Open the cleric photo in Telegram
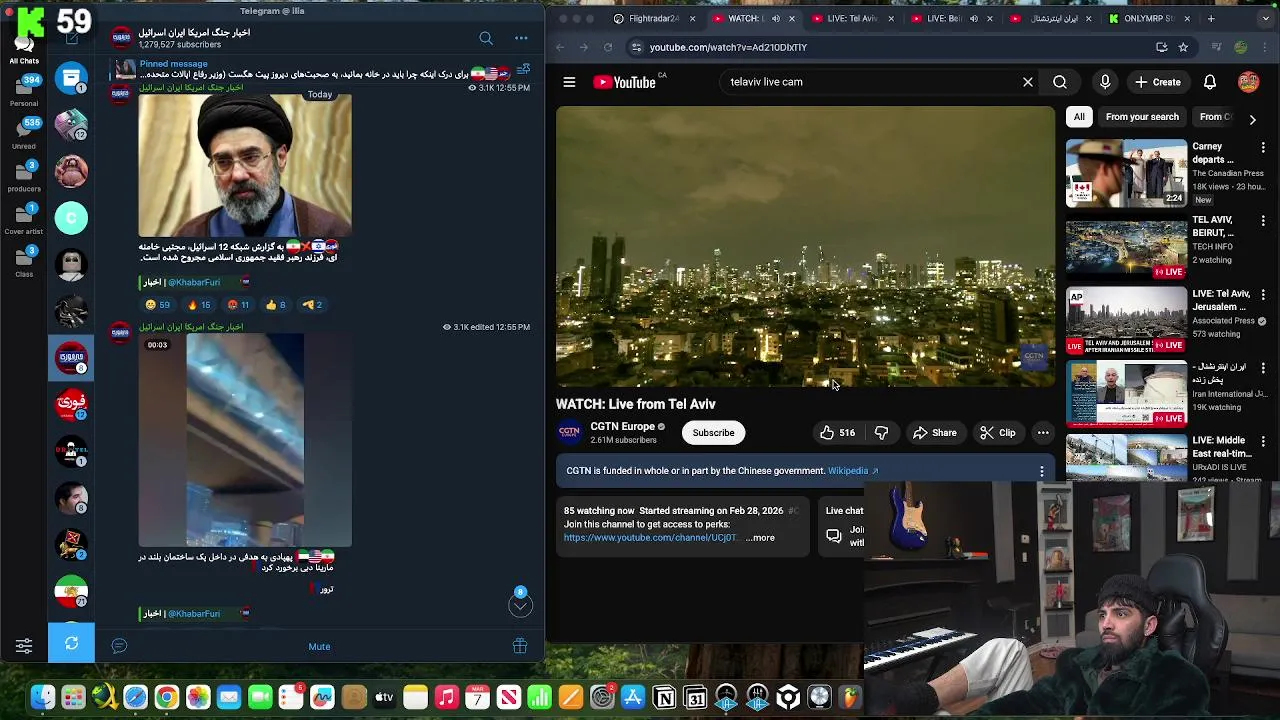Screen dimensions: 1280x720 coord(245,165)
